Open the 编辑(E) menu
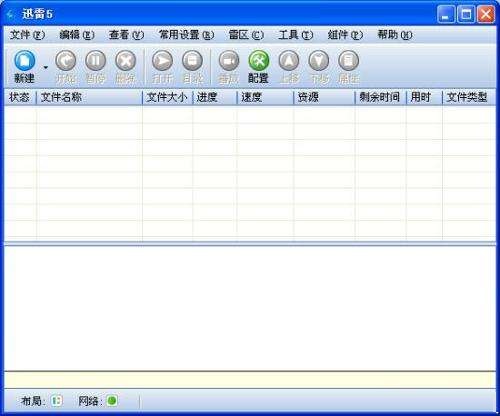This screenshot has width=500, height=416. pyautogui.click(x=77, y=35)
